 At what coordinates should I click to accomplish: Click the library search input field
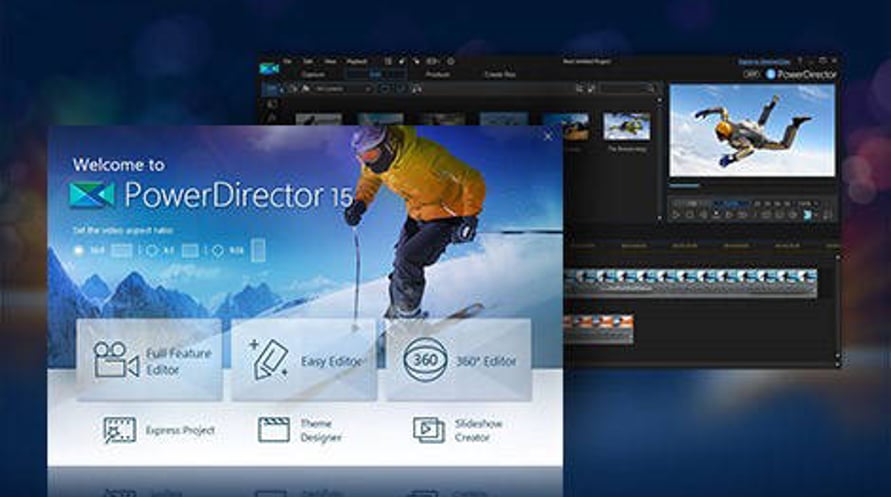[627, 89]
